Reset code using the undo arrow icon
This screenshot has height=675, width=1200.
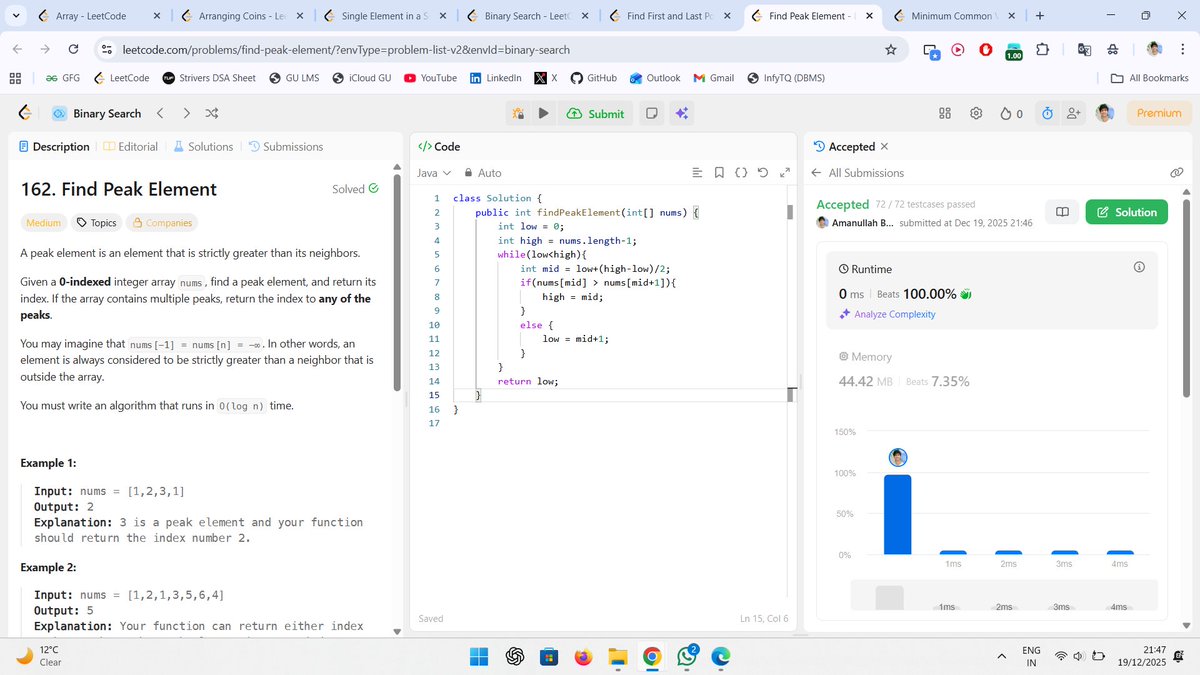(x=761, y=172)
